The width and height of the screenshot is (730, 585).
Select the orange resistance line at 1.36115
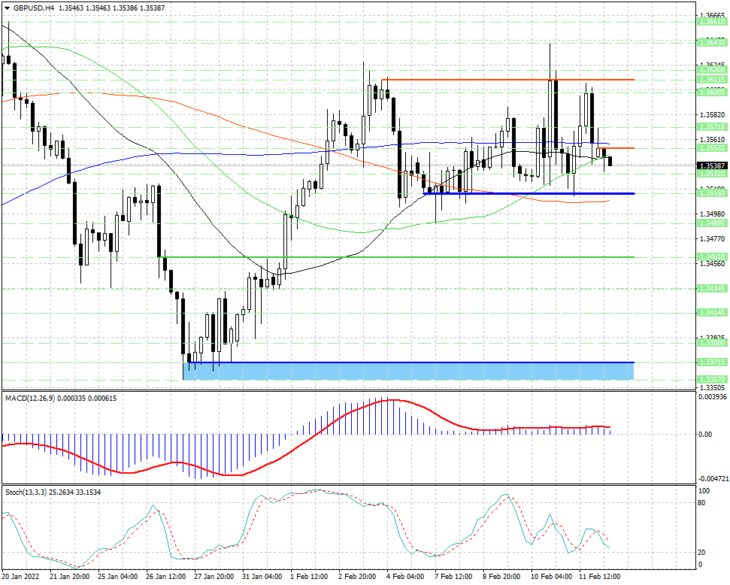pos(507,80)
